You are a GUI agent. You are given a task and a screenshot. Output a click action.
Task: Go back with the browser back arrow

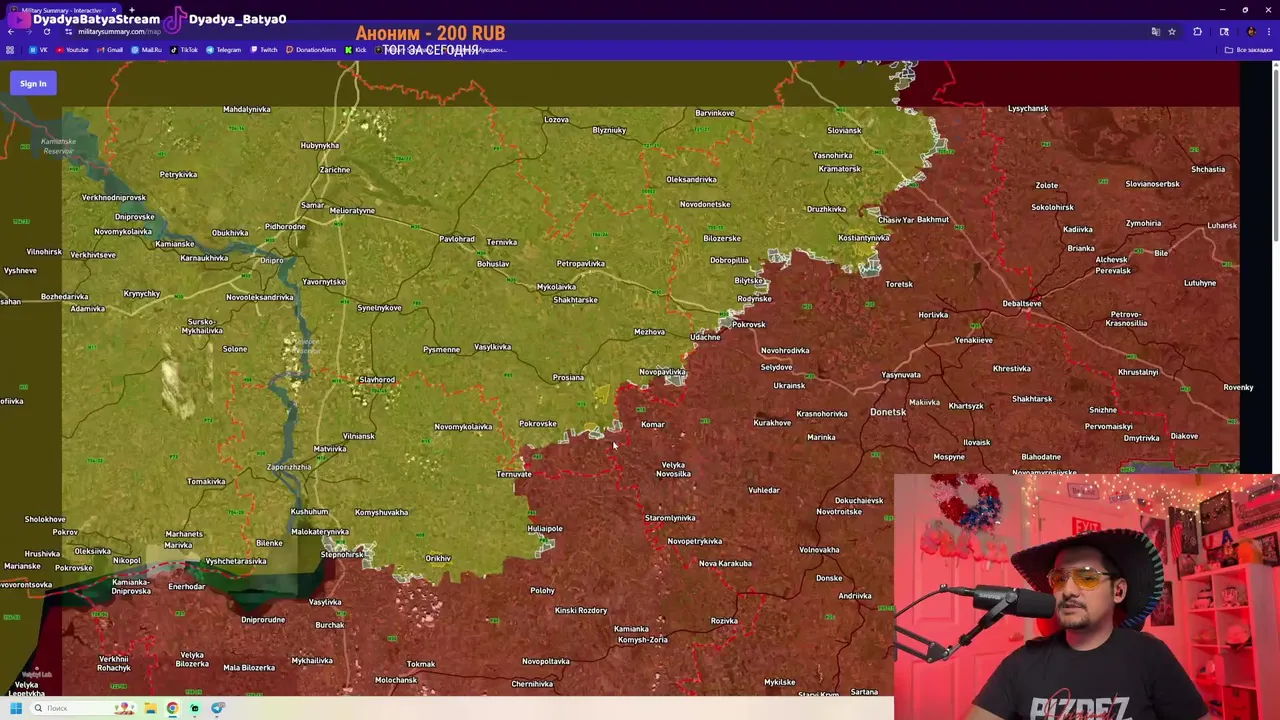pyautogui.click(x=11, y=32)
